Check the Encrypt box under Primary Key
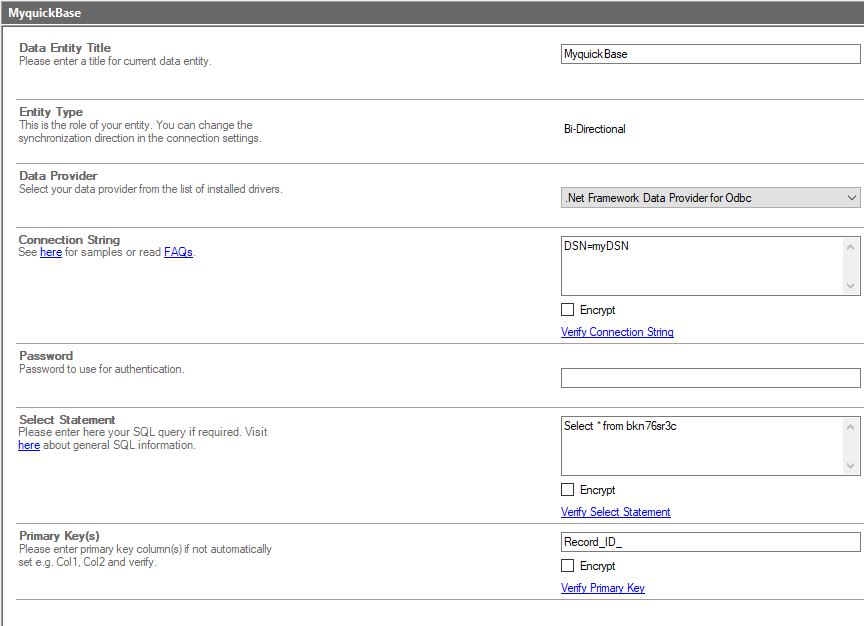This screenshot has height=626, width=864. click(568, 566)
